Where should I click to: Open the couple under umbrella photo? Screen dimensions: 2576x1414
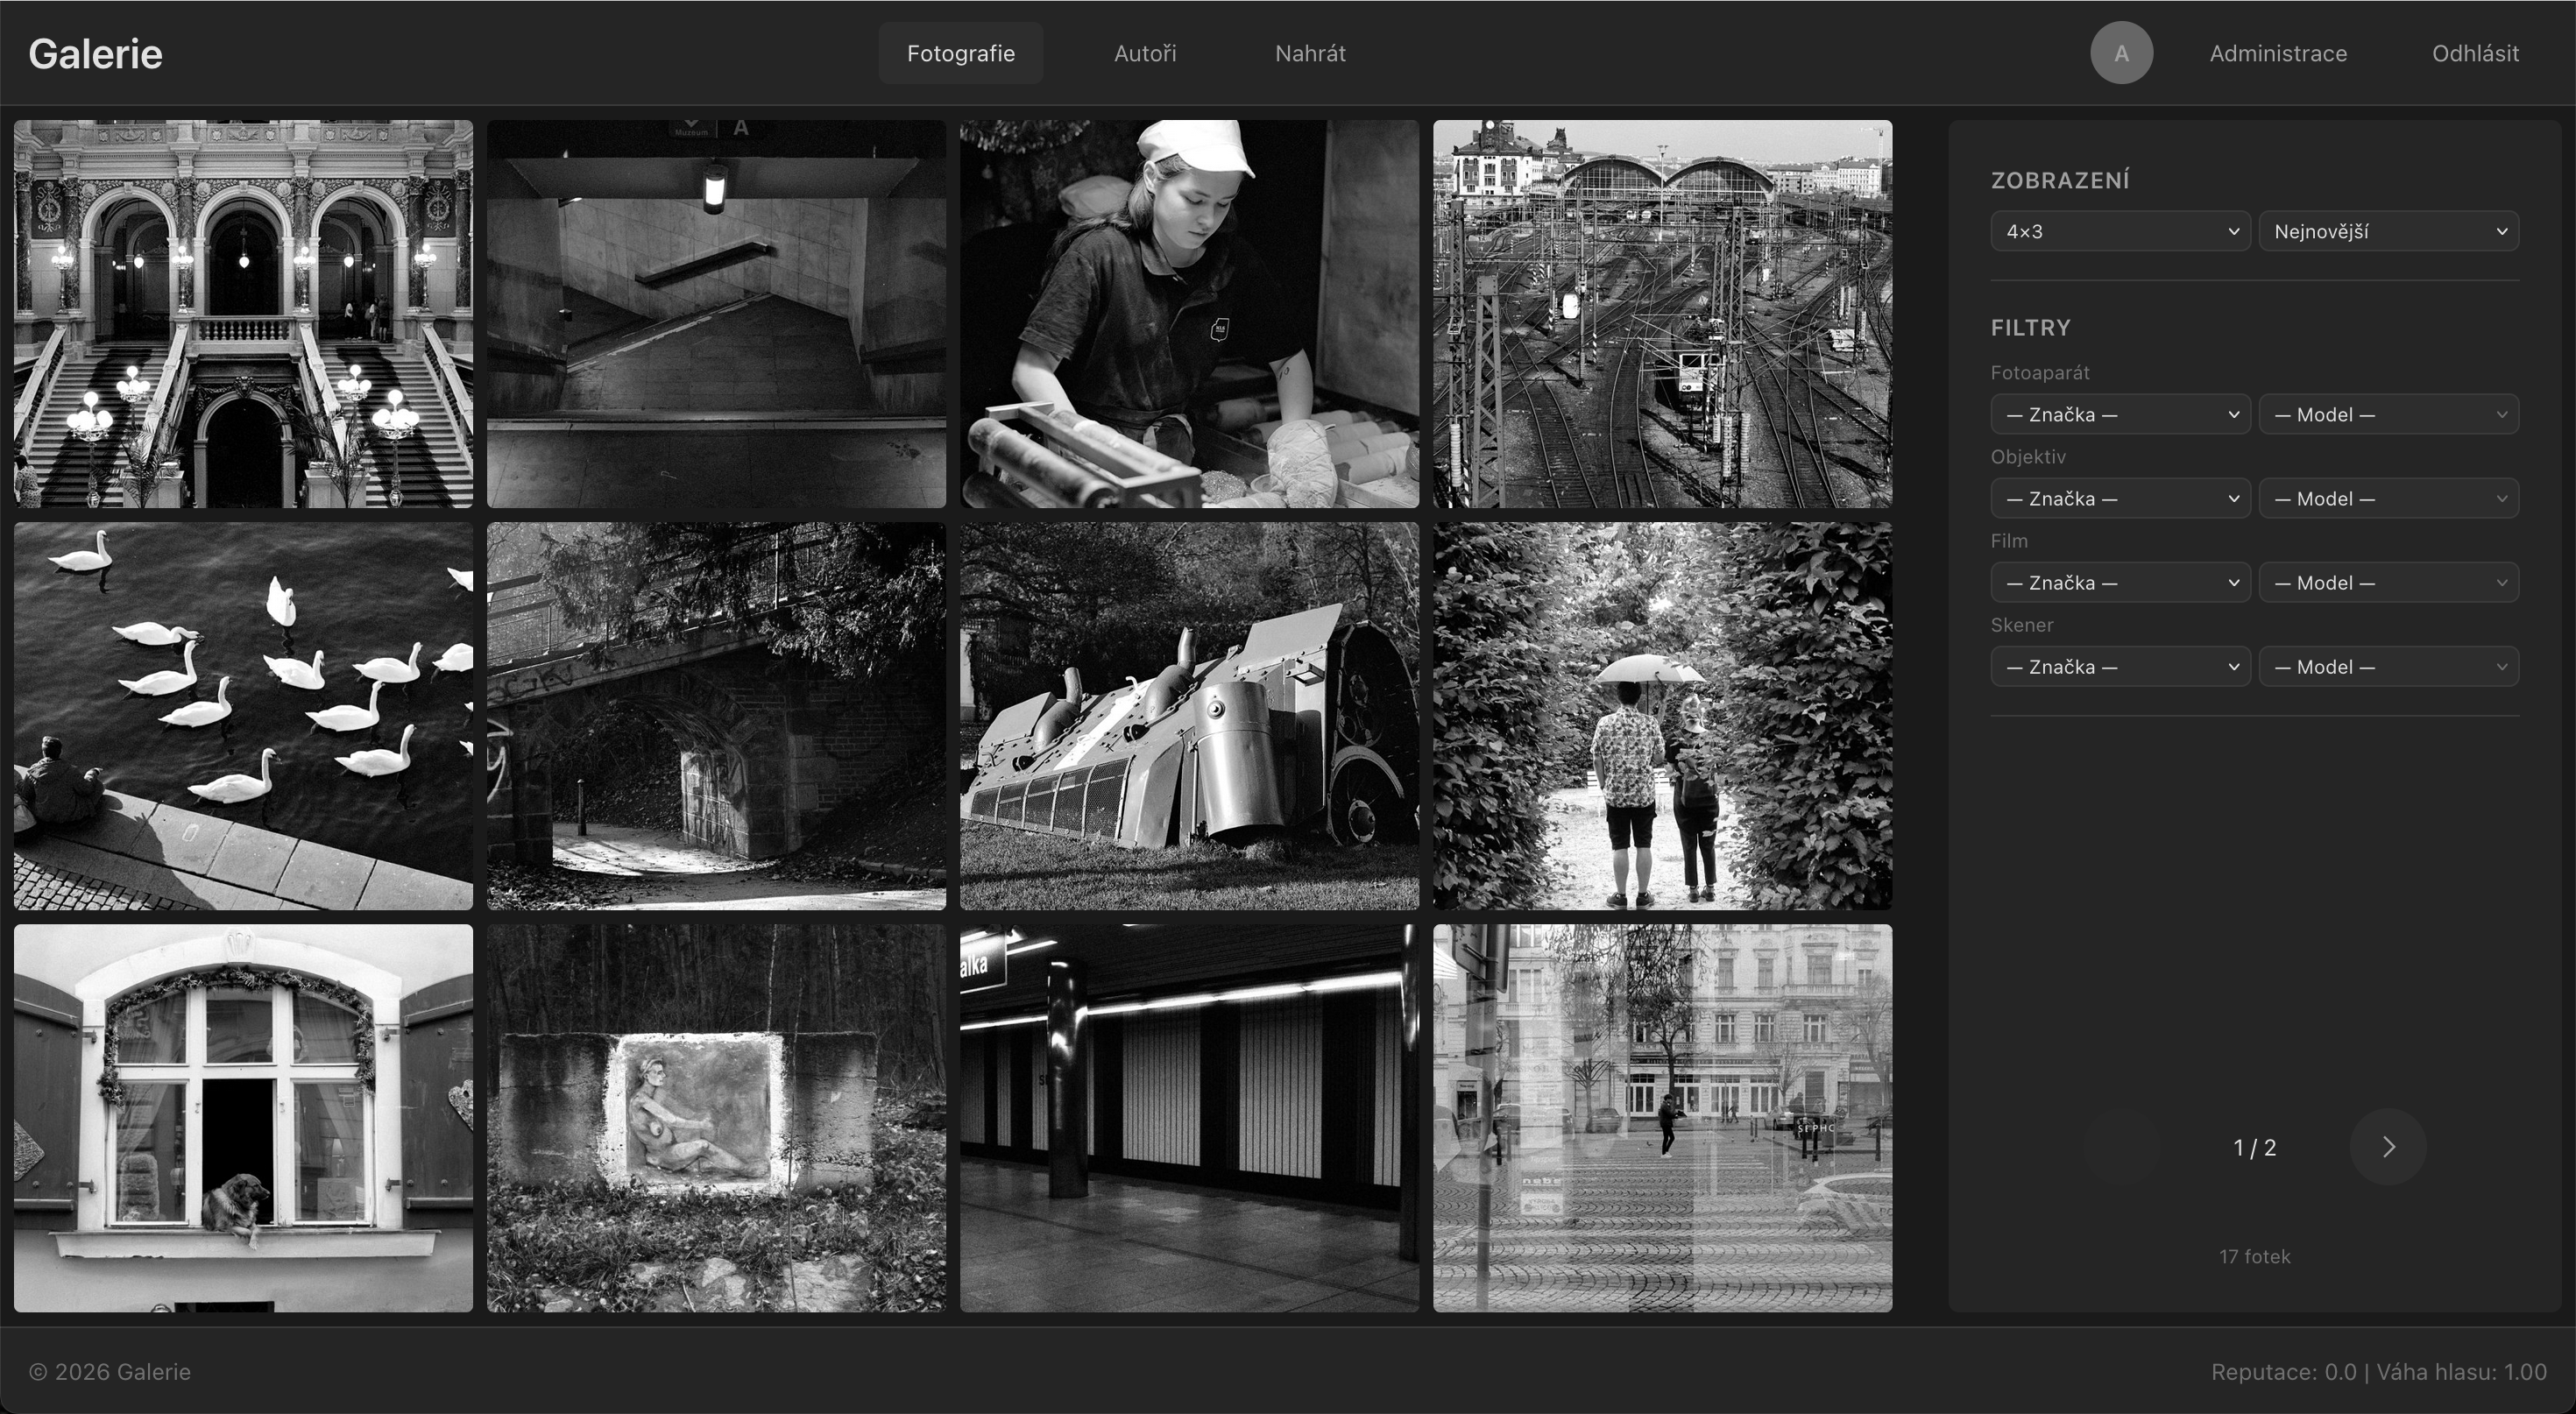1662,715
